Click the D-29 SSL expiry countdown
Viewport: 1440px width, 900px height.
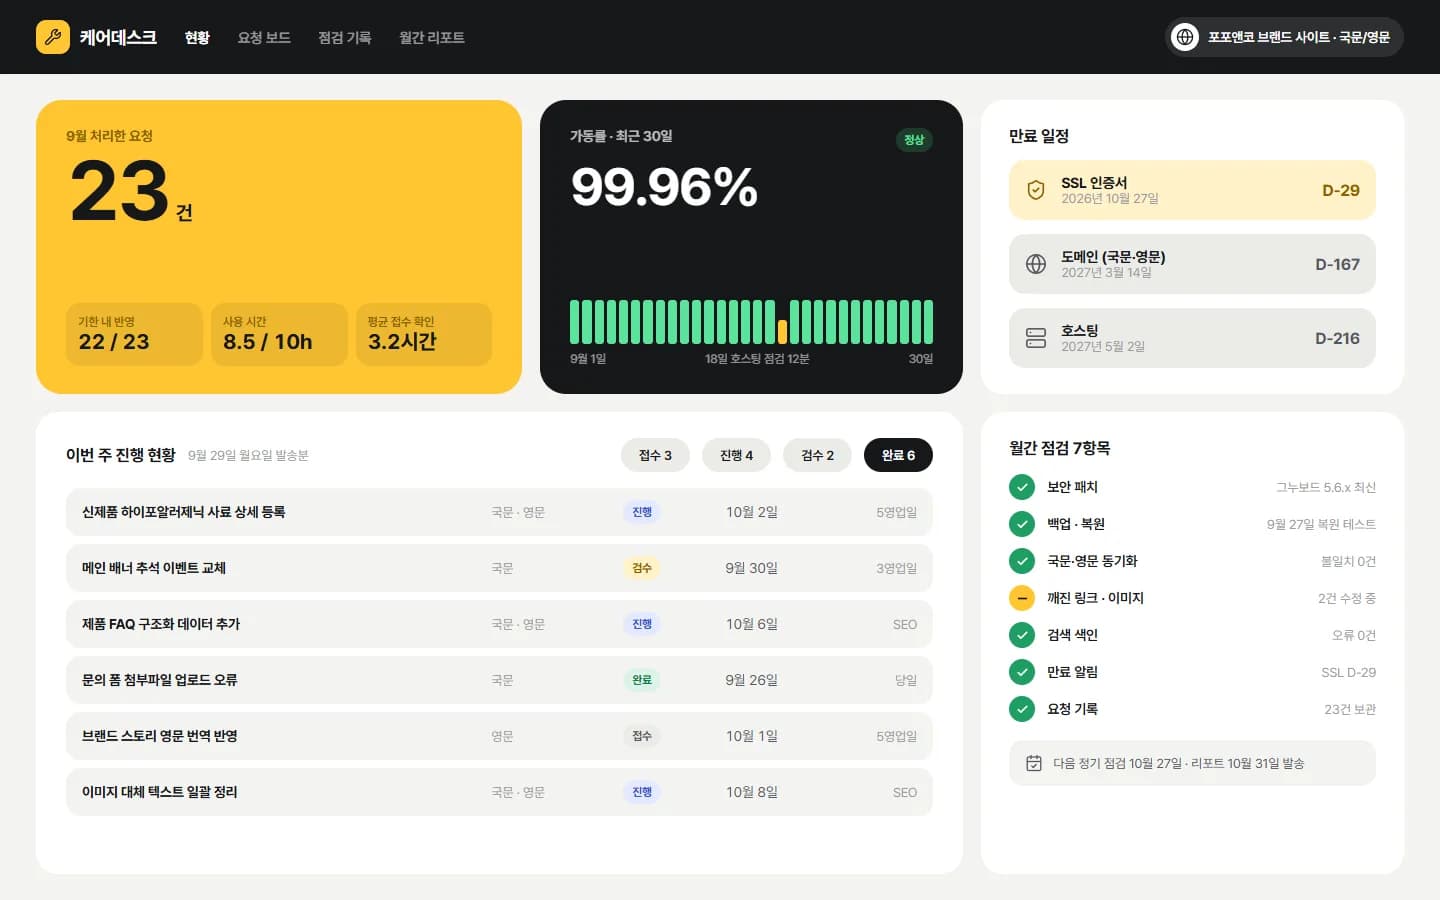(1341, 190)
